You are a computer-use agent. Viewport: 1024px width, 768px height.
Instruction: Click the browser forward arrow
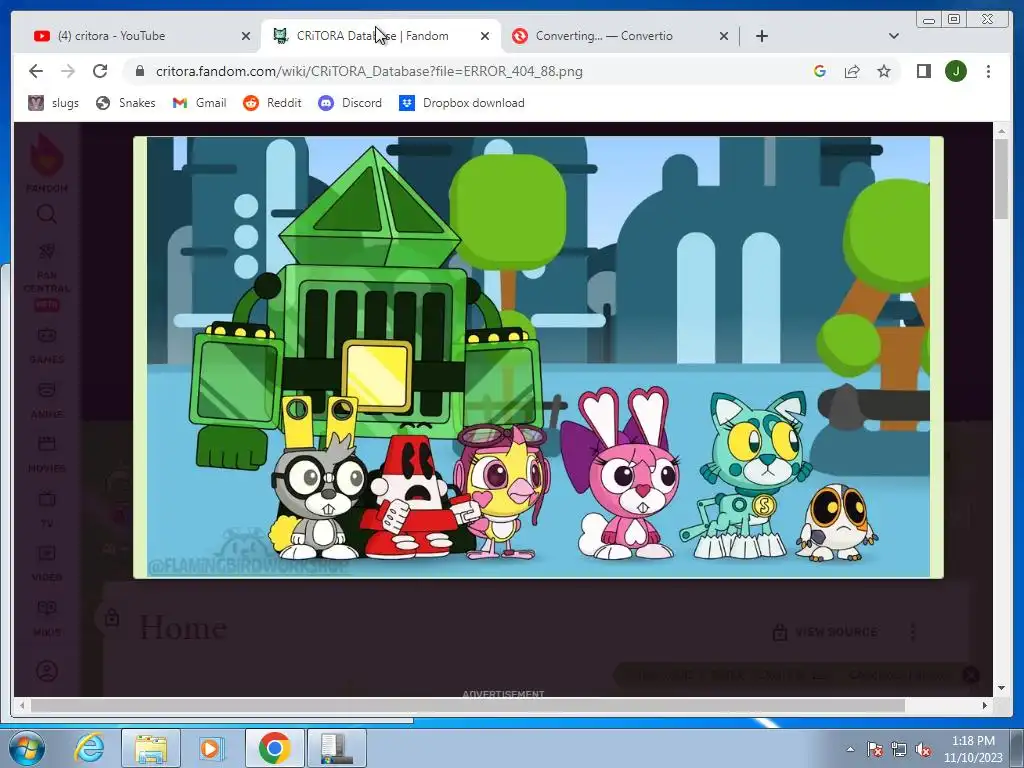tap(68, 71)
